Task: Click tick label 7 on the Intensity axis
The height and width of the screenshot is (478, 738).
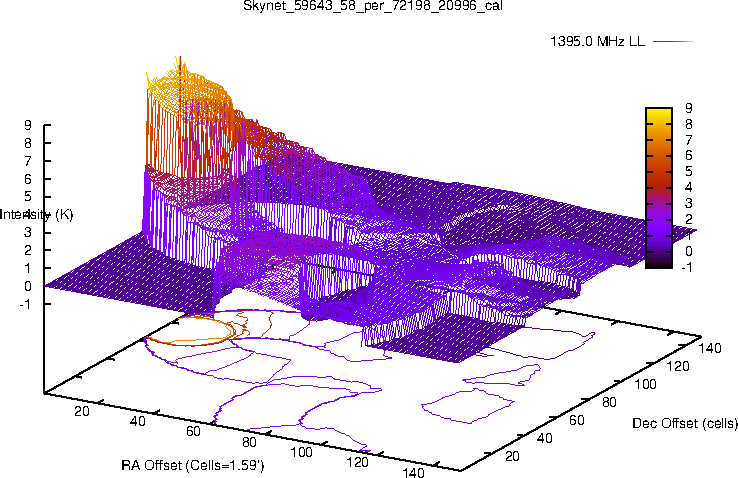Action: [28, 161]
